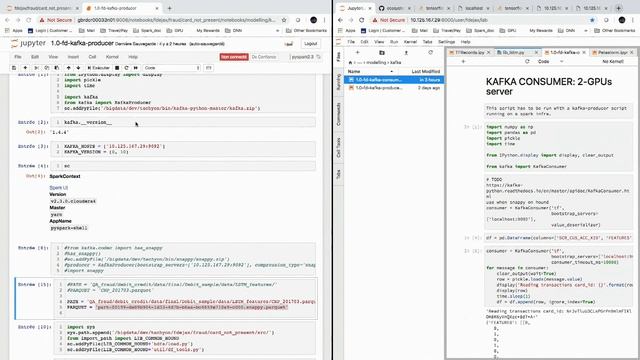Switch to the localhost tab in right browser
Screen dimensions: 640x360
(472, 8)
